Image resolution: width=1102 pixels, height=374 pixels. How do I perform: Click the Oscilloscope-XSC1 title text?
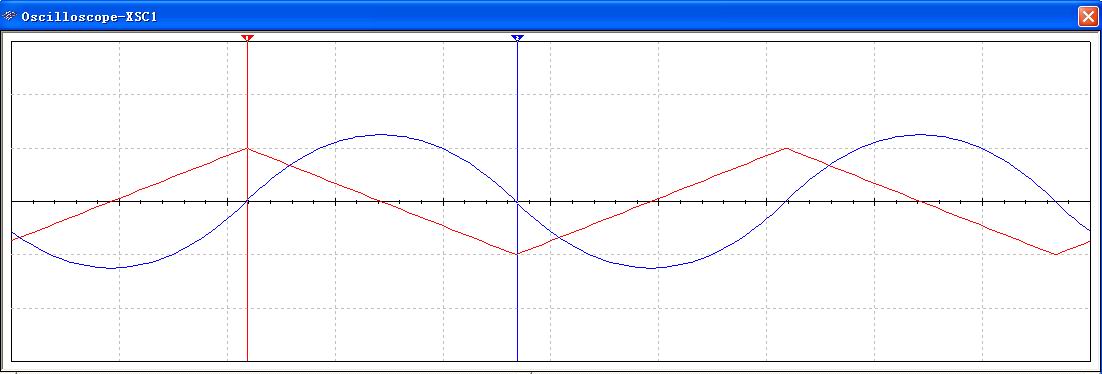(89, 16)
